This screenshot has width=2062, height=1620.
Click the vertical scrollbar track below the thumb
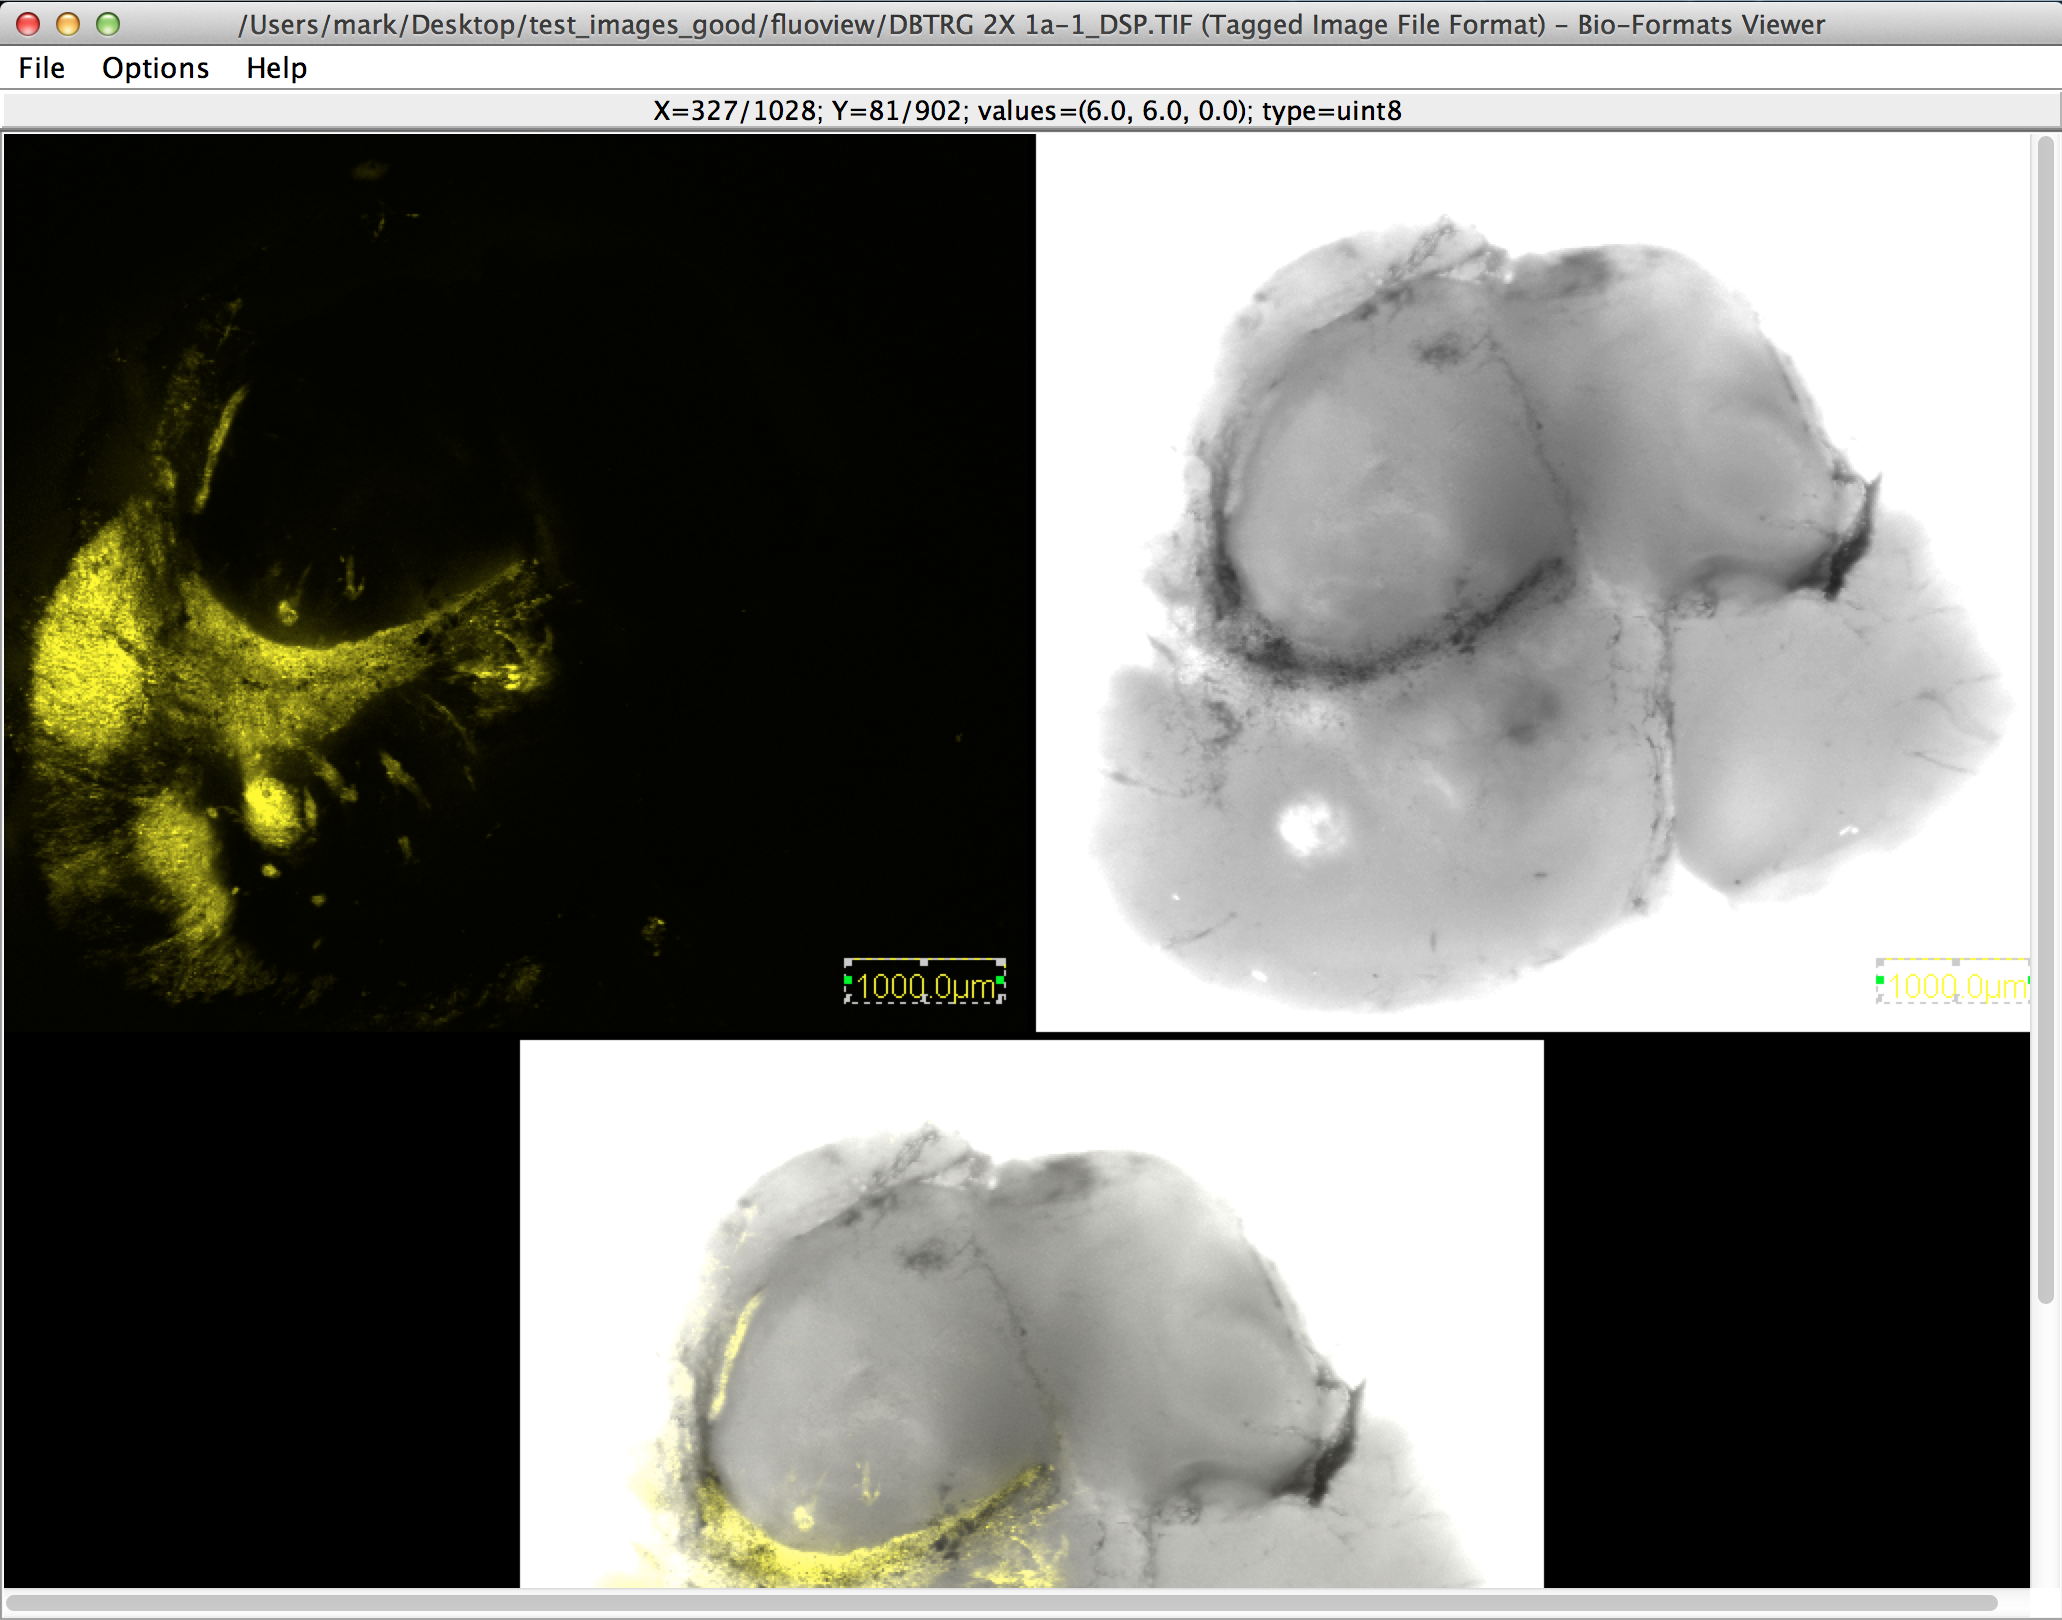[x=2045, y=1450]
